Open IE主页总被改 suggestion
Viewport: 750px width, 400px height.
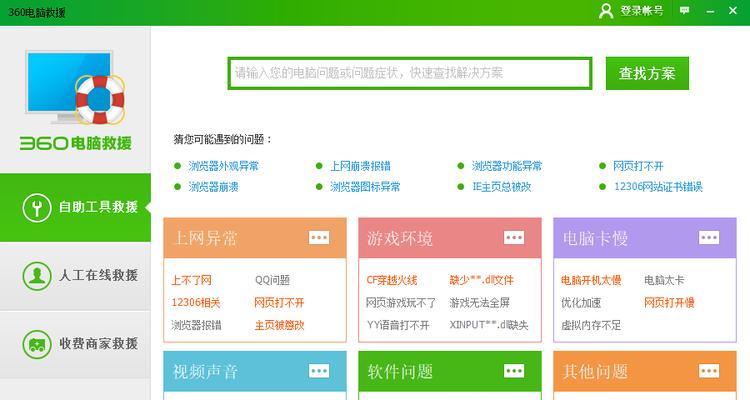502,187
